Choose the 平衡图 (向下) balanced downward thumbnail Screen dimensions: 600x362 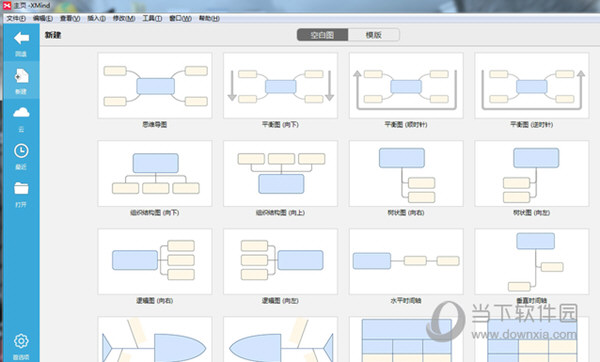click(280, 85)
